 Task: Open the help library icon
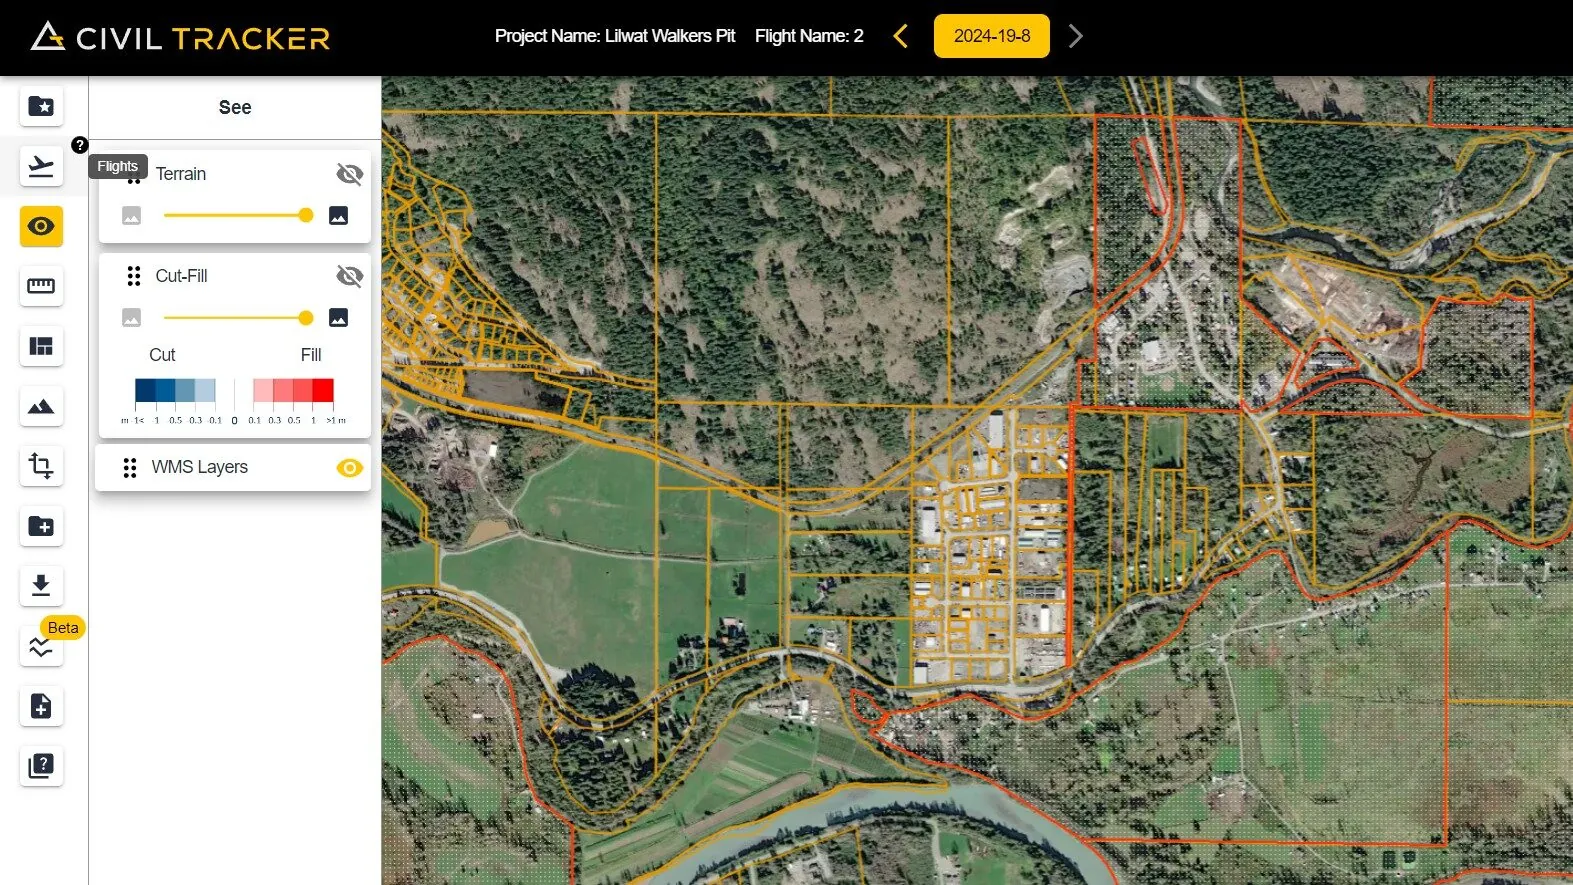(41, 766)
